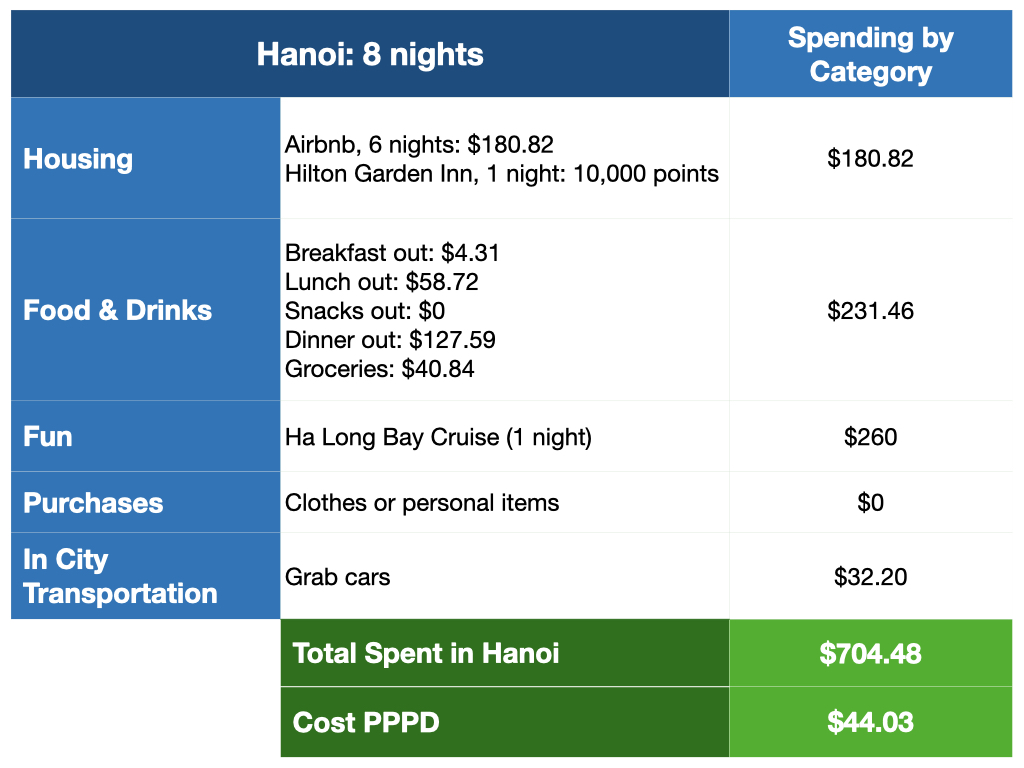The image size is (1024, 768).
Task: Click the 'In City Transportation' label
Action: pyautogui.click(x=120, y=576)
